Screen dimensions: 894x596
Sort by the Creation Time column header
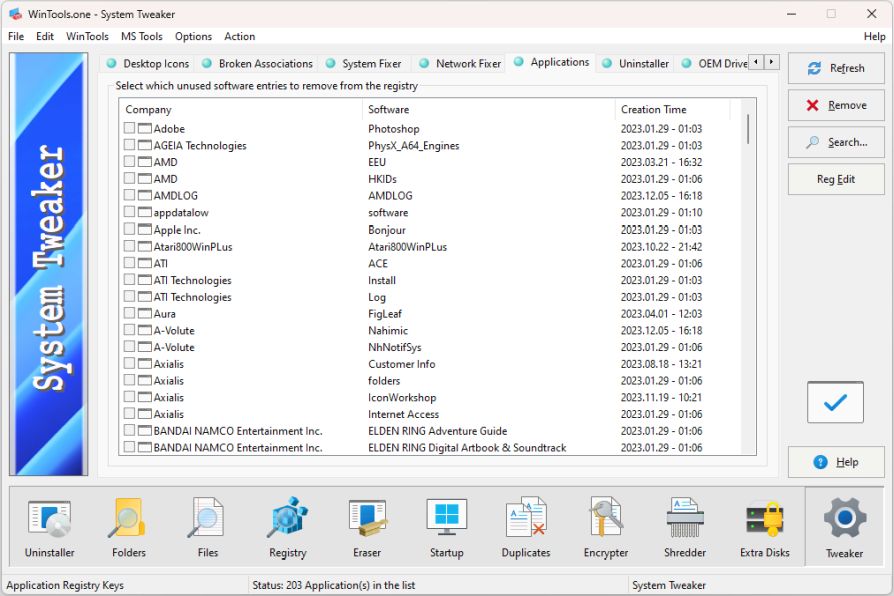click(x=673, y=110)
